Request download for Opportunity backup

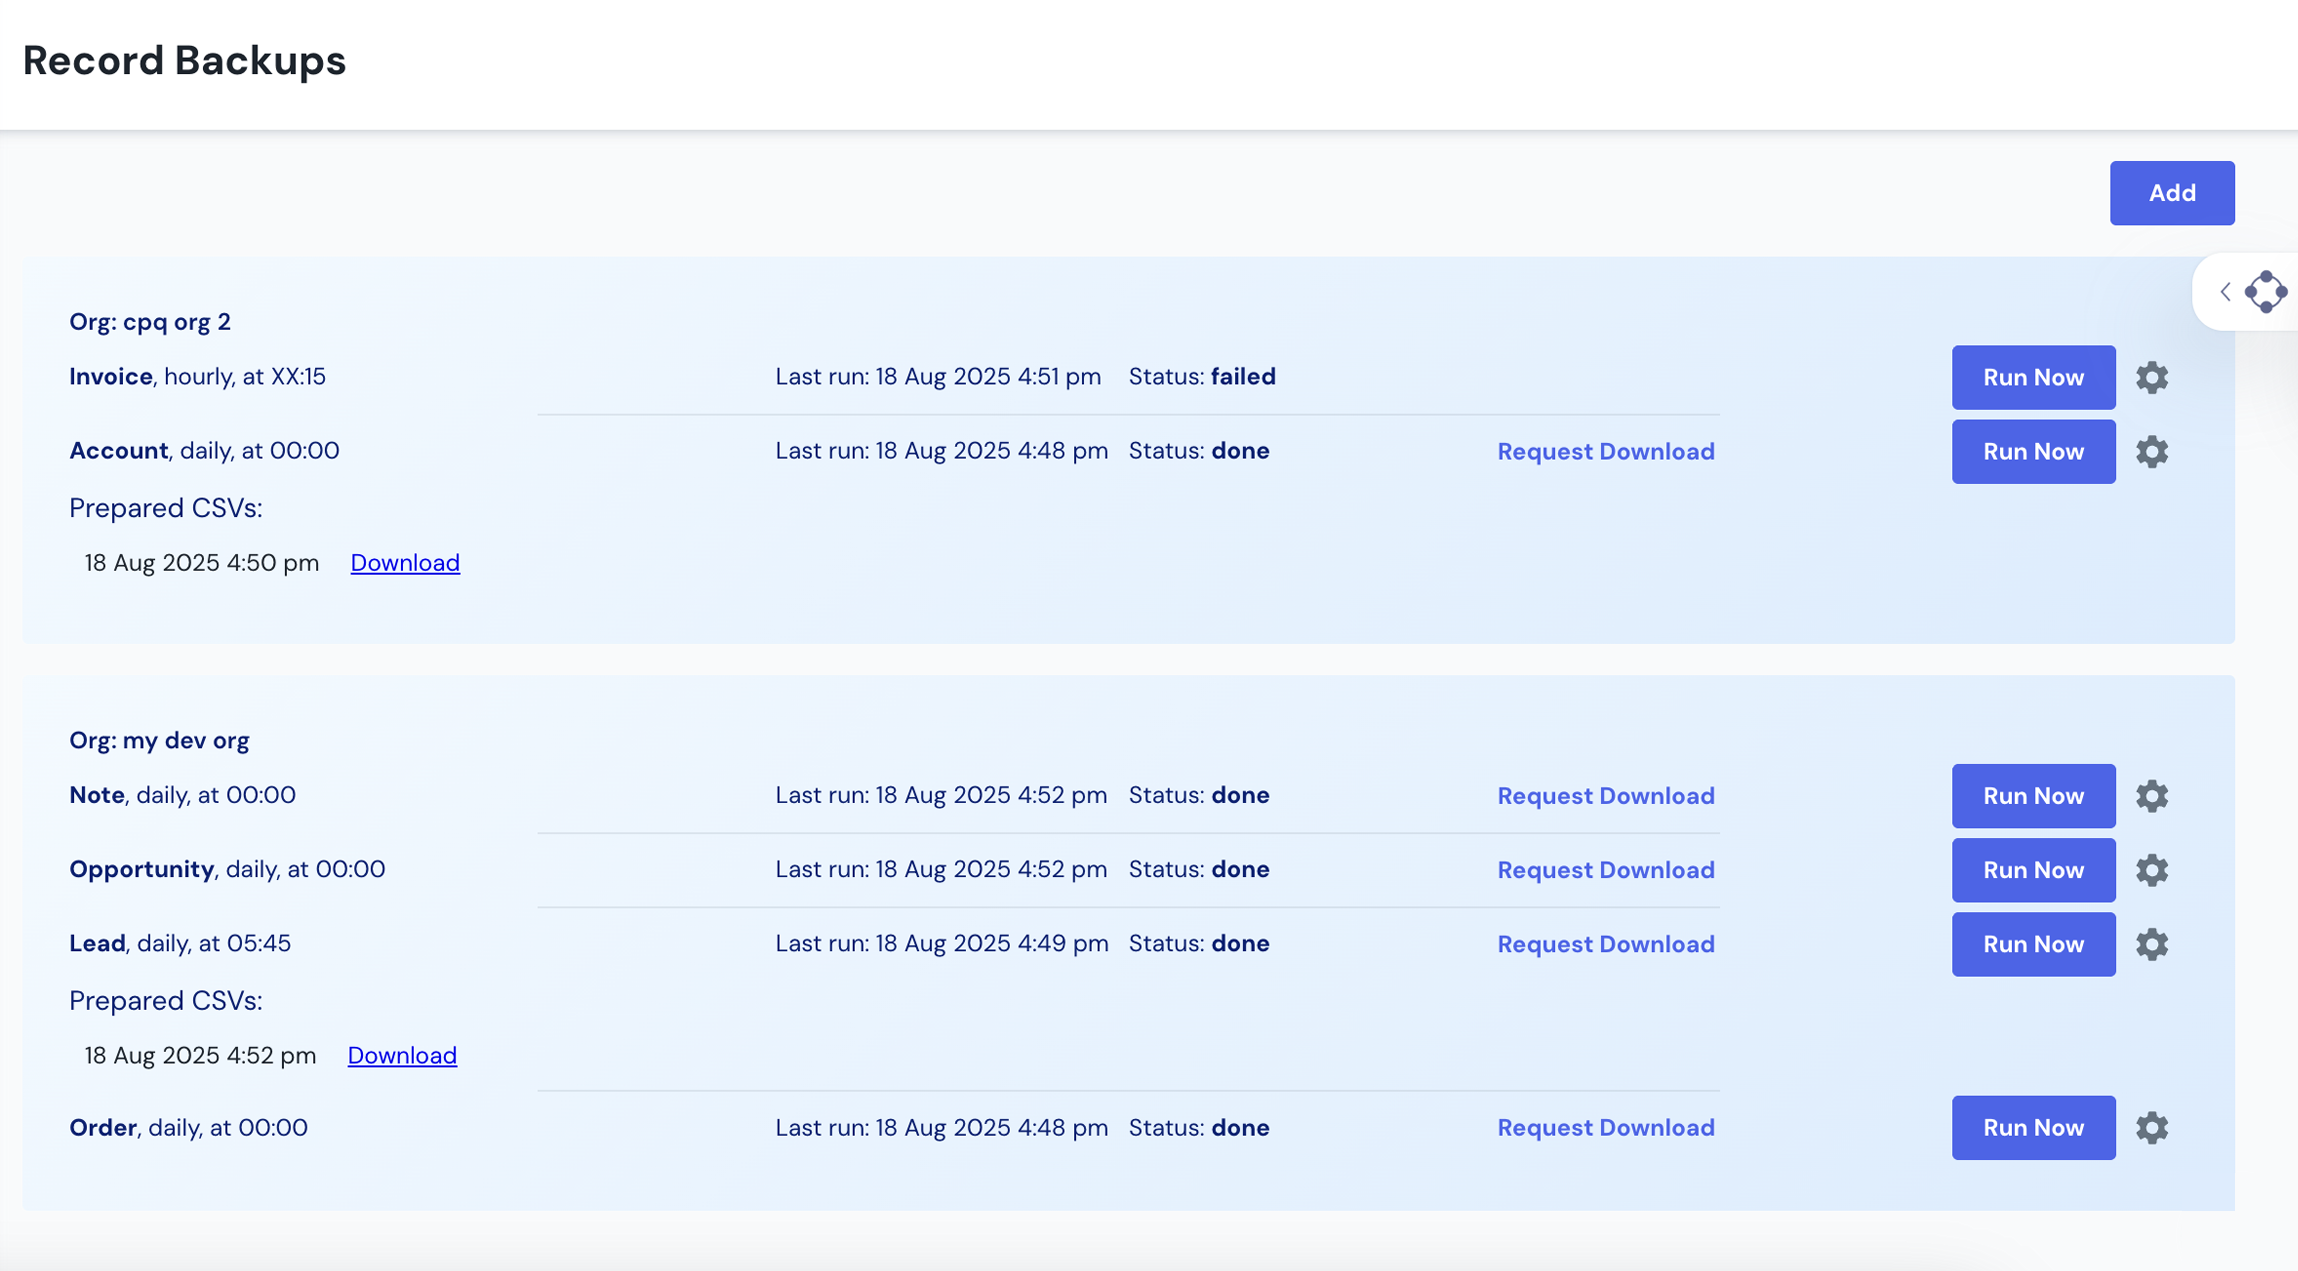point(1605,869)
